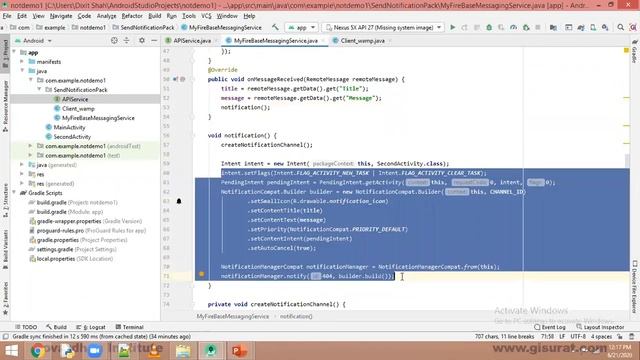Screen dimensions: 640x360
Task: Click the Scroll from Source target icon
Action: coord(114,40)
